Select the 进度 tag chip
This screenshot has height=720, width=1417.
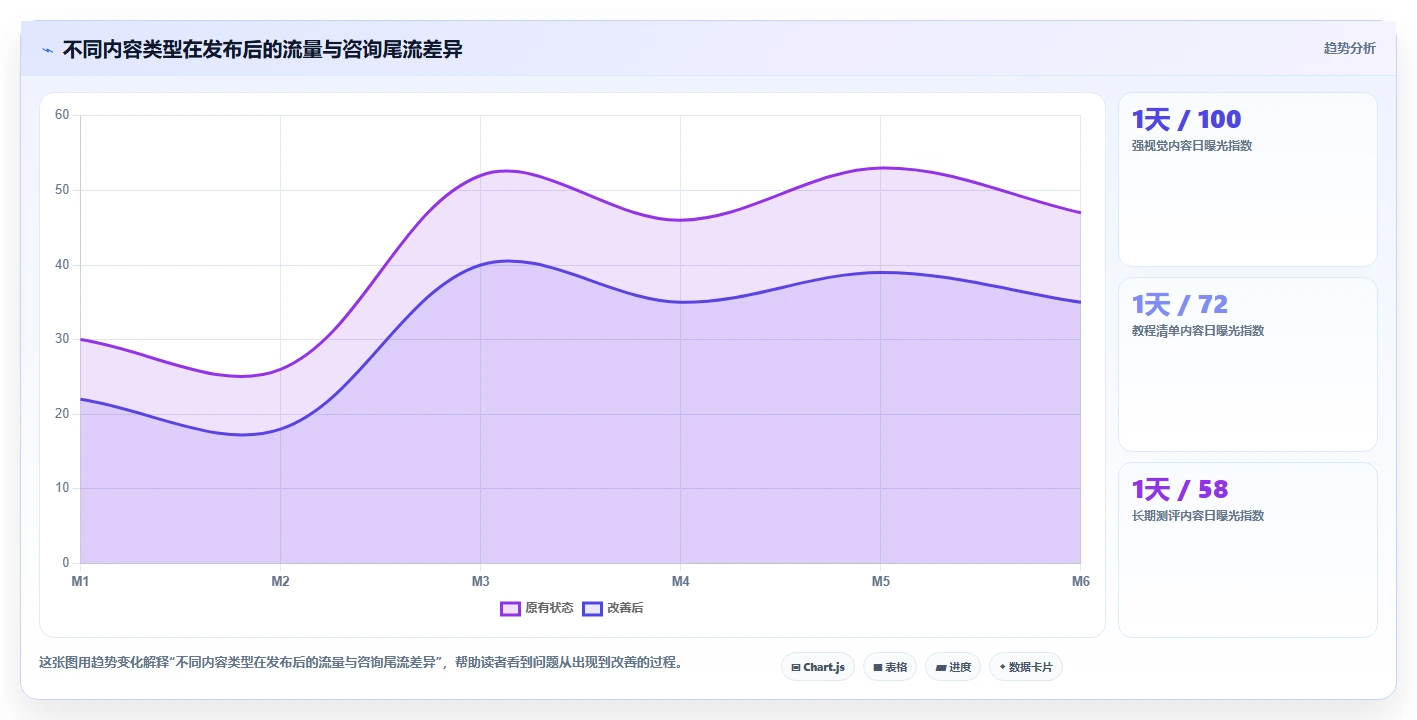[953, 667]
